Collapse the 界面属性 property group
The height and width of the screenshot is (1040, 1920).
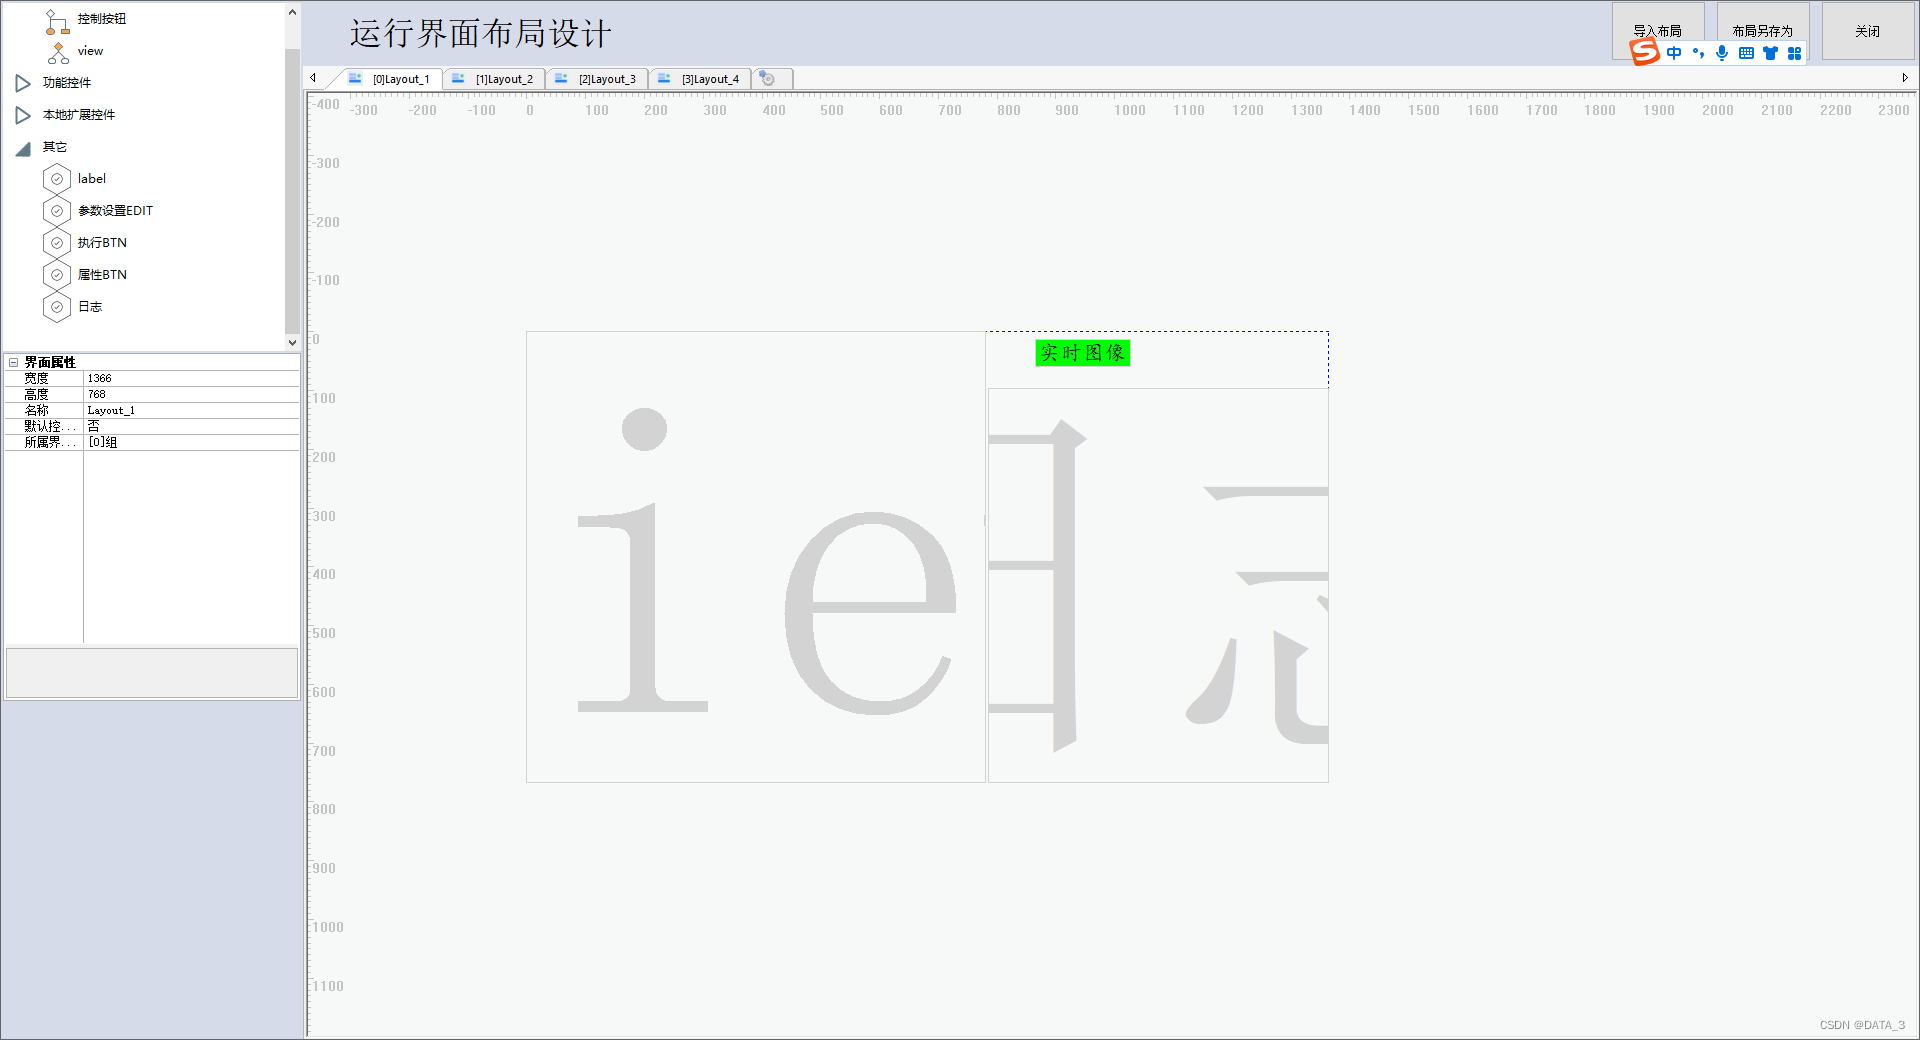12,362
